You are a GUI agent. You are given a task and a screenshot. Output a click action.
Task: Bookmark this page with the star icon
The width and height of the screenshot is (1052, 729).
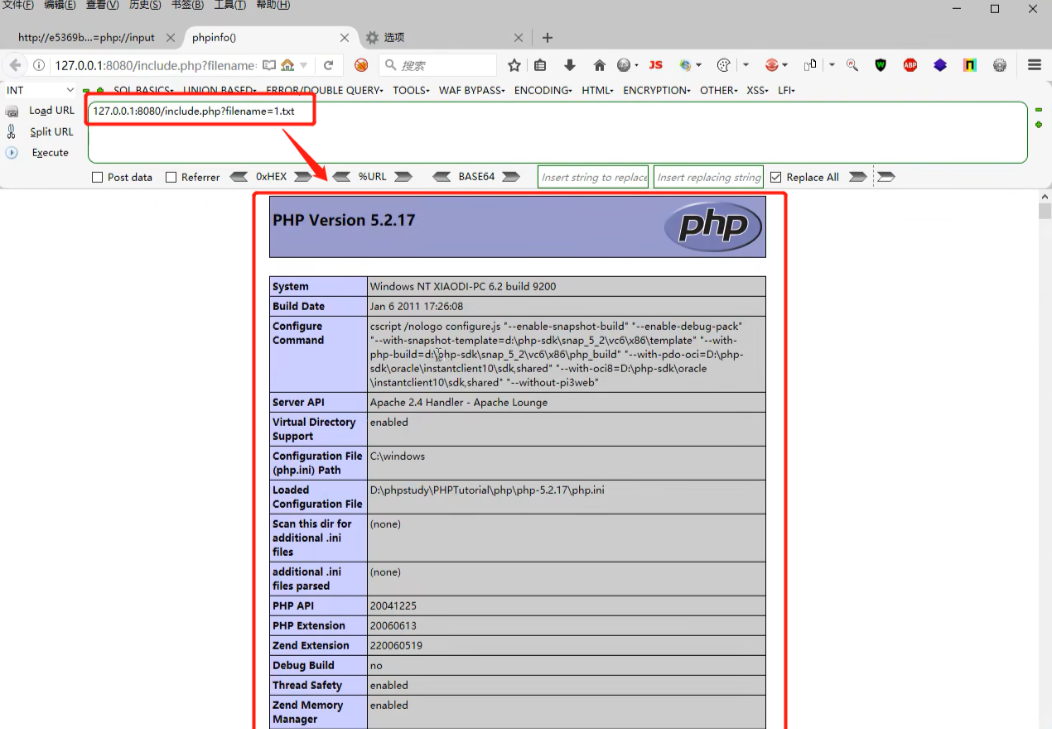tap(514, 65)
